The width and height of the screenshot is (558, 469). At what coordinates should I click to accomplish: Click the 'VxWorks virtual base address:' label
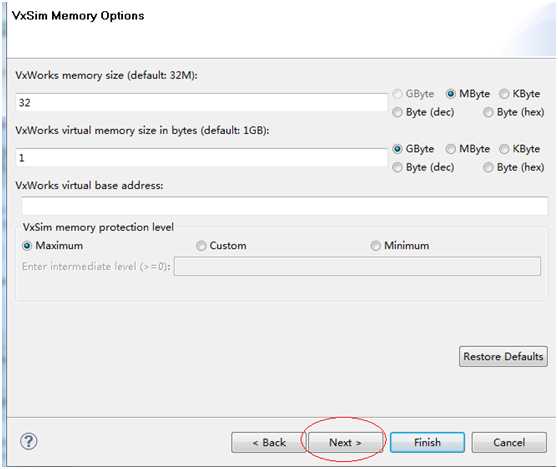[x=89, y=186]
